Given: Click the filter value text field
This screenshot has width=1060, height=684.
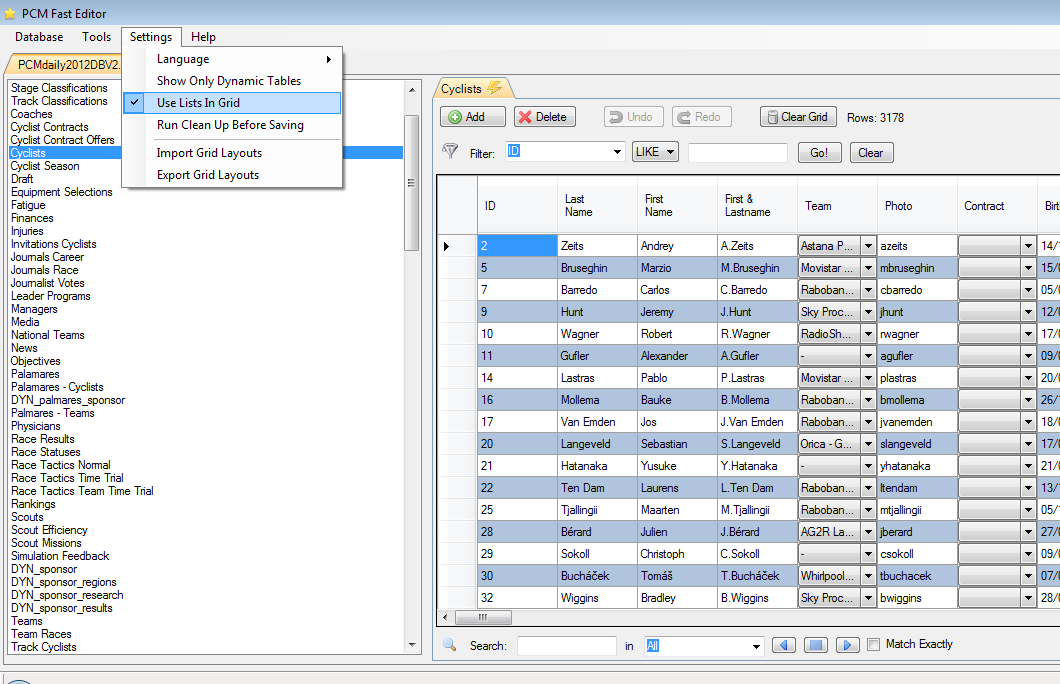Looking at the screenshot, I should pyautogui.click(x=737, y=153).
